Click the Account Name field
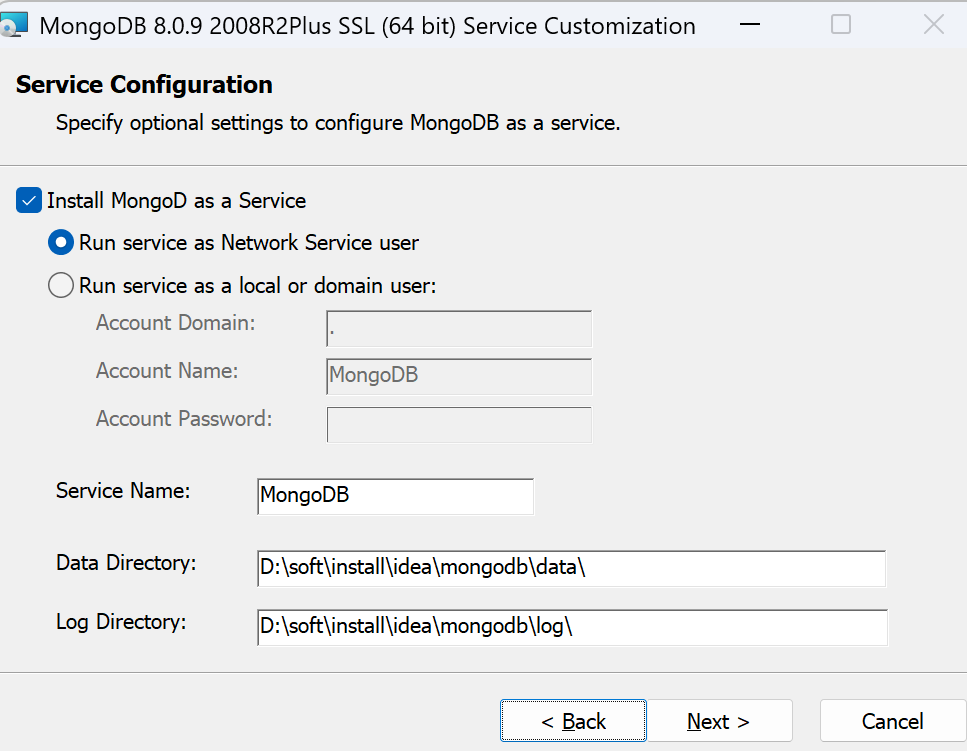The width and height of the screenshot is (967, 751). 459,376
